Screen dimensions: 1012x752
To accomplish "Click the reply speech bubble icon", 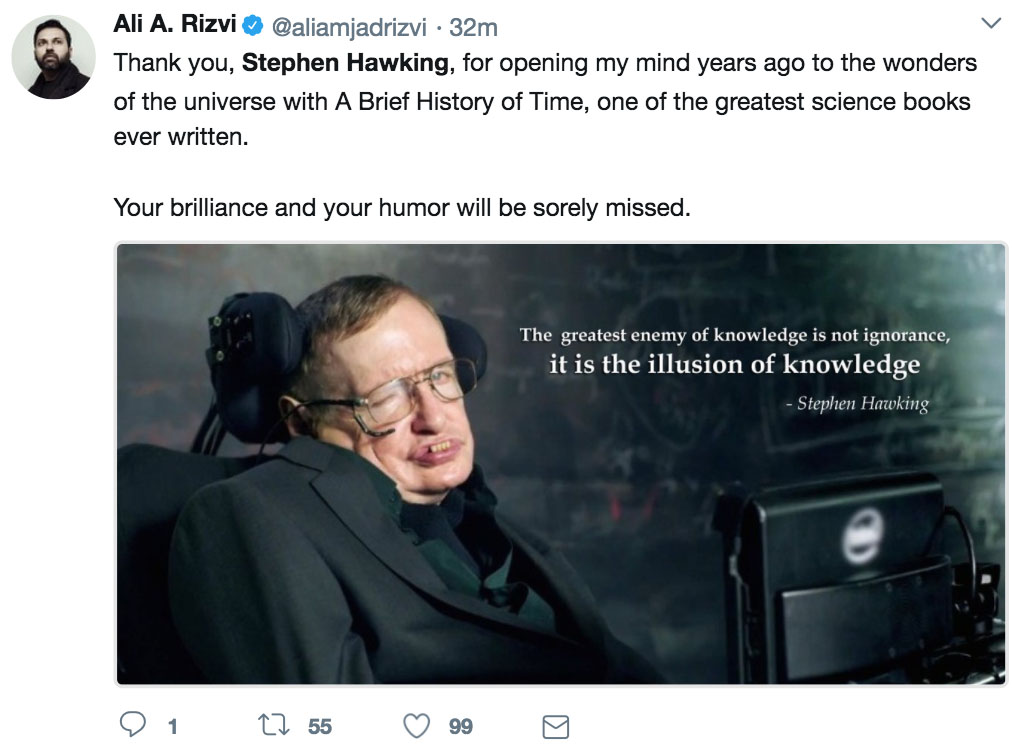I will 133,725.
